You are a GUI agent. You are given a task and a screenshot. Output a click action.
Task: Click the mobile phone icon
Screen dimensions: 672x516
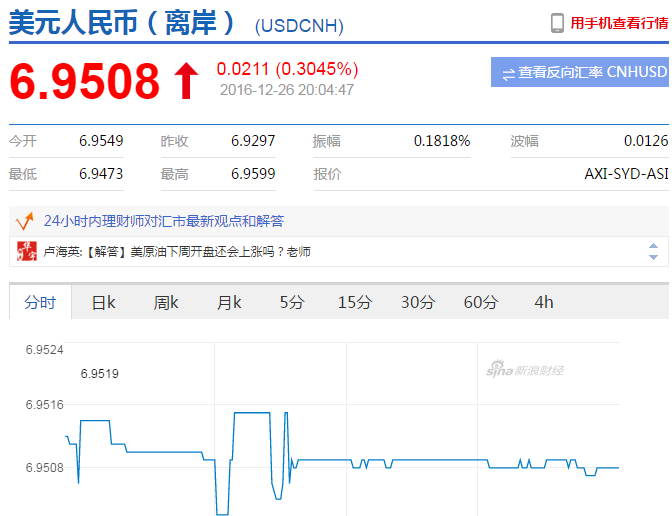(x=557, y=23)
